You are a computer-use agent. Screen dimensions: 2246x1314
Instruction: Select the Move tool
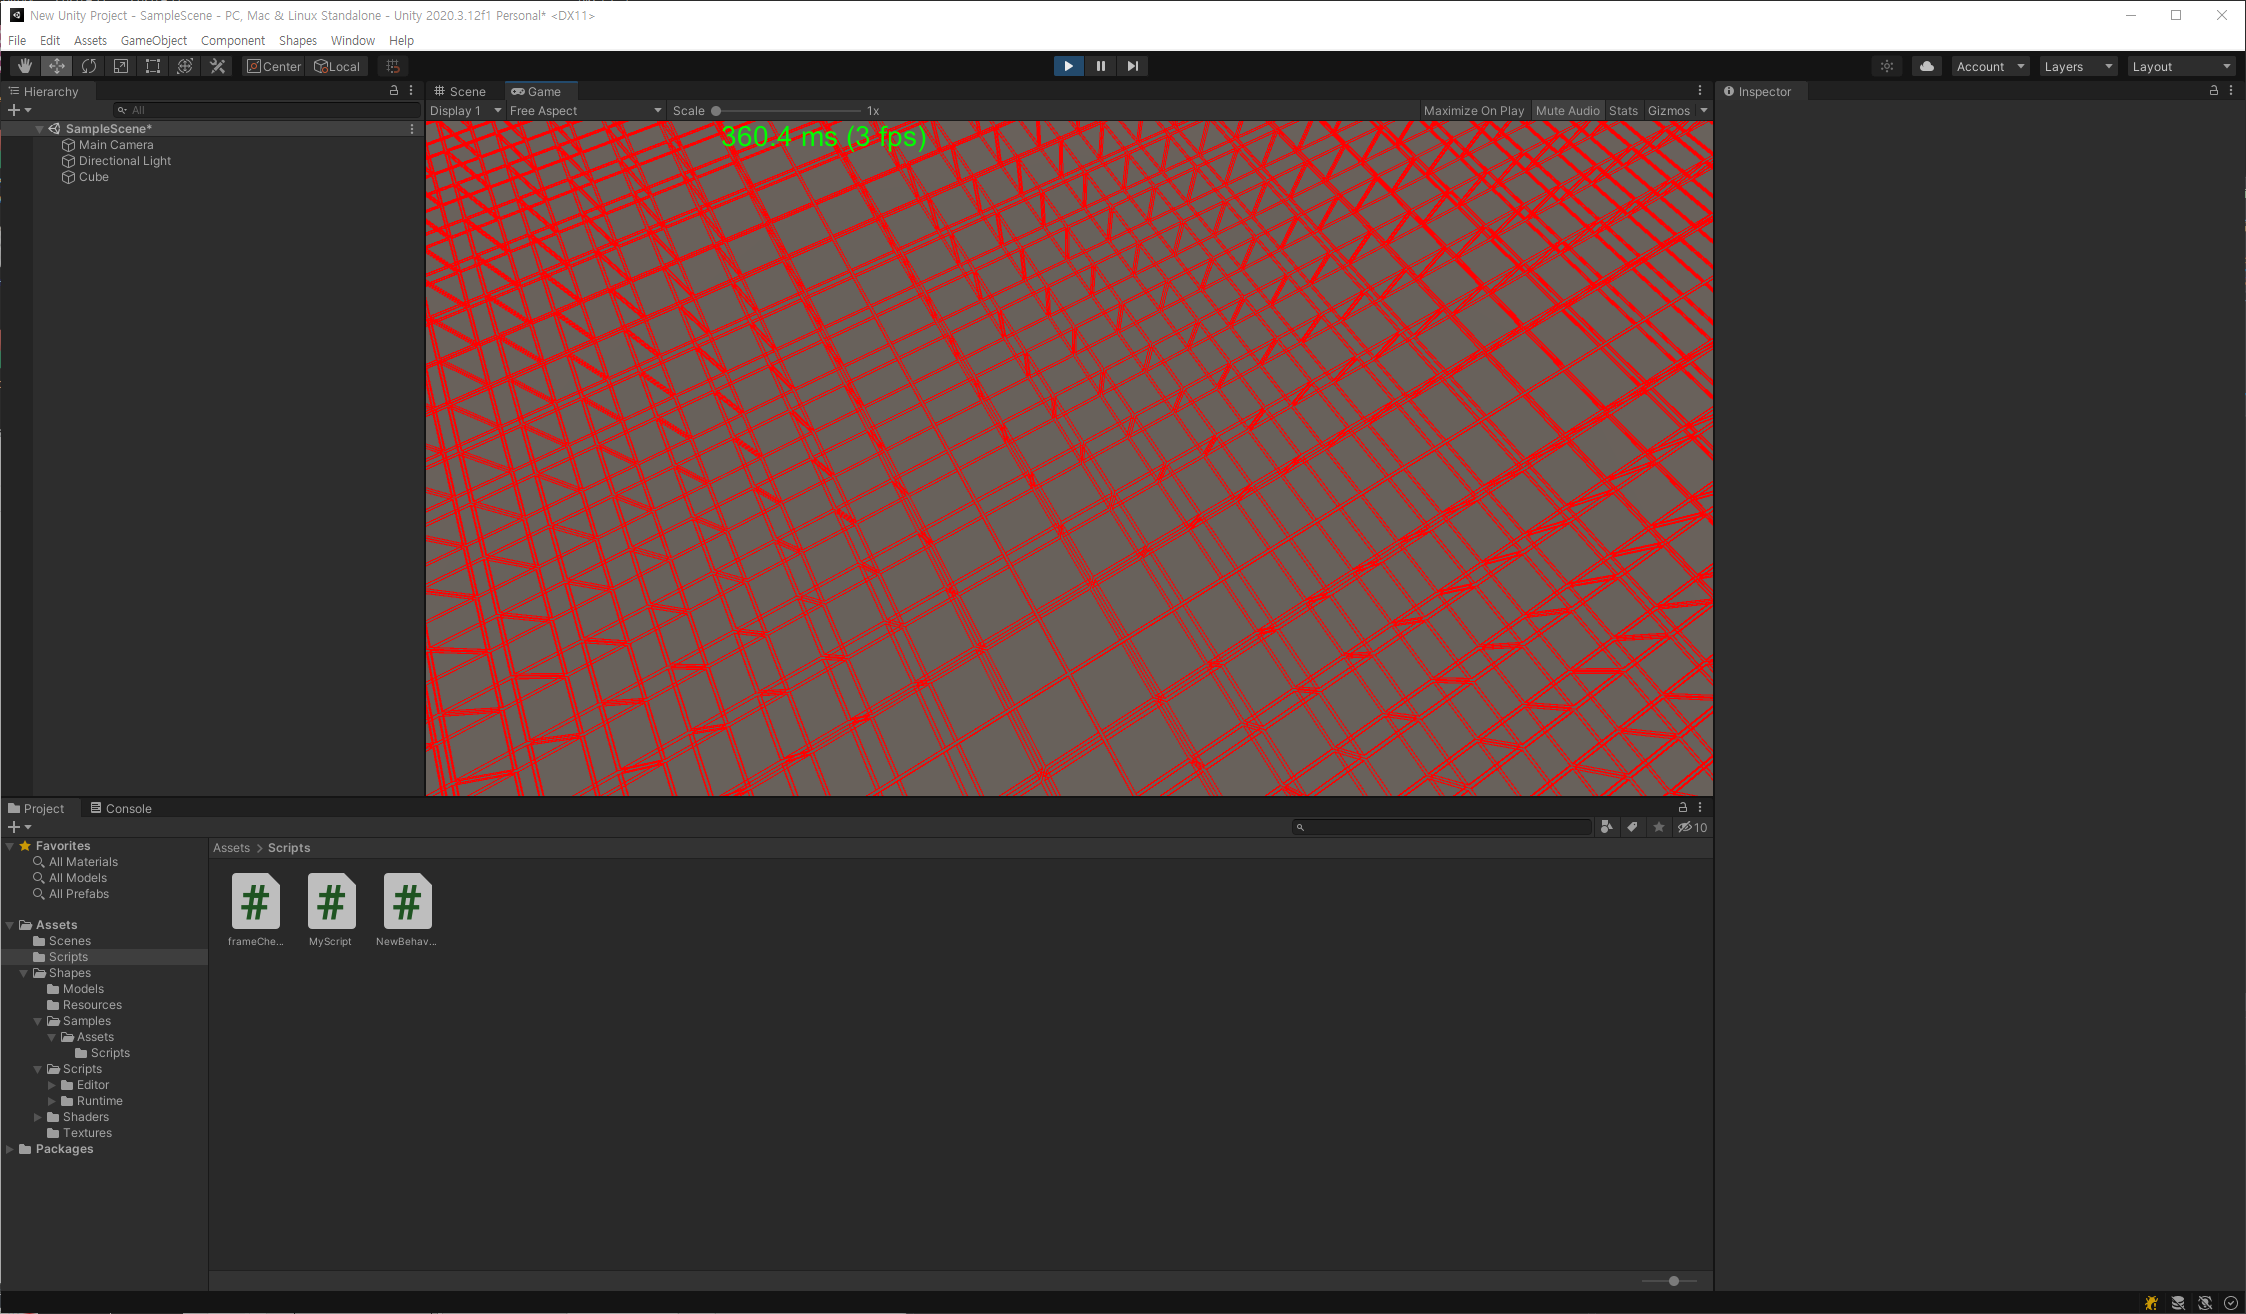click(x=57, y=66)
